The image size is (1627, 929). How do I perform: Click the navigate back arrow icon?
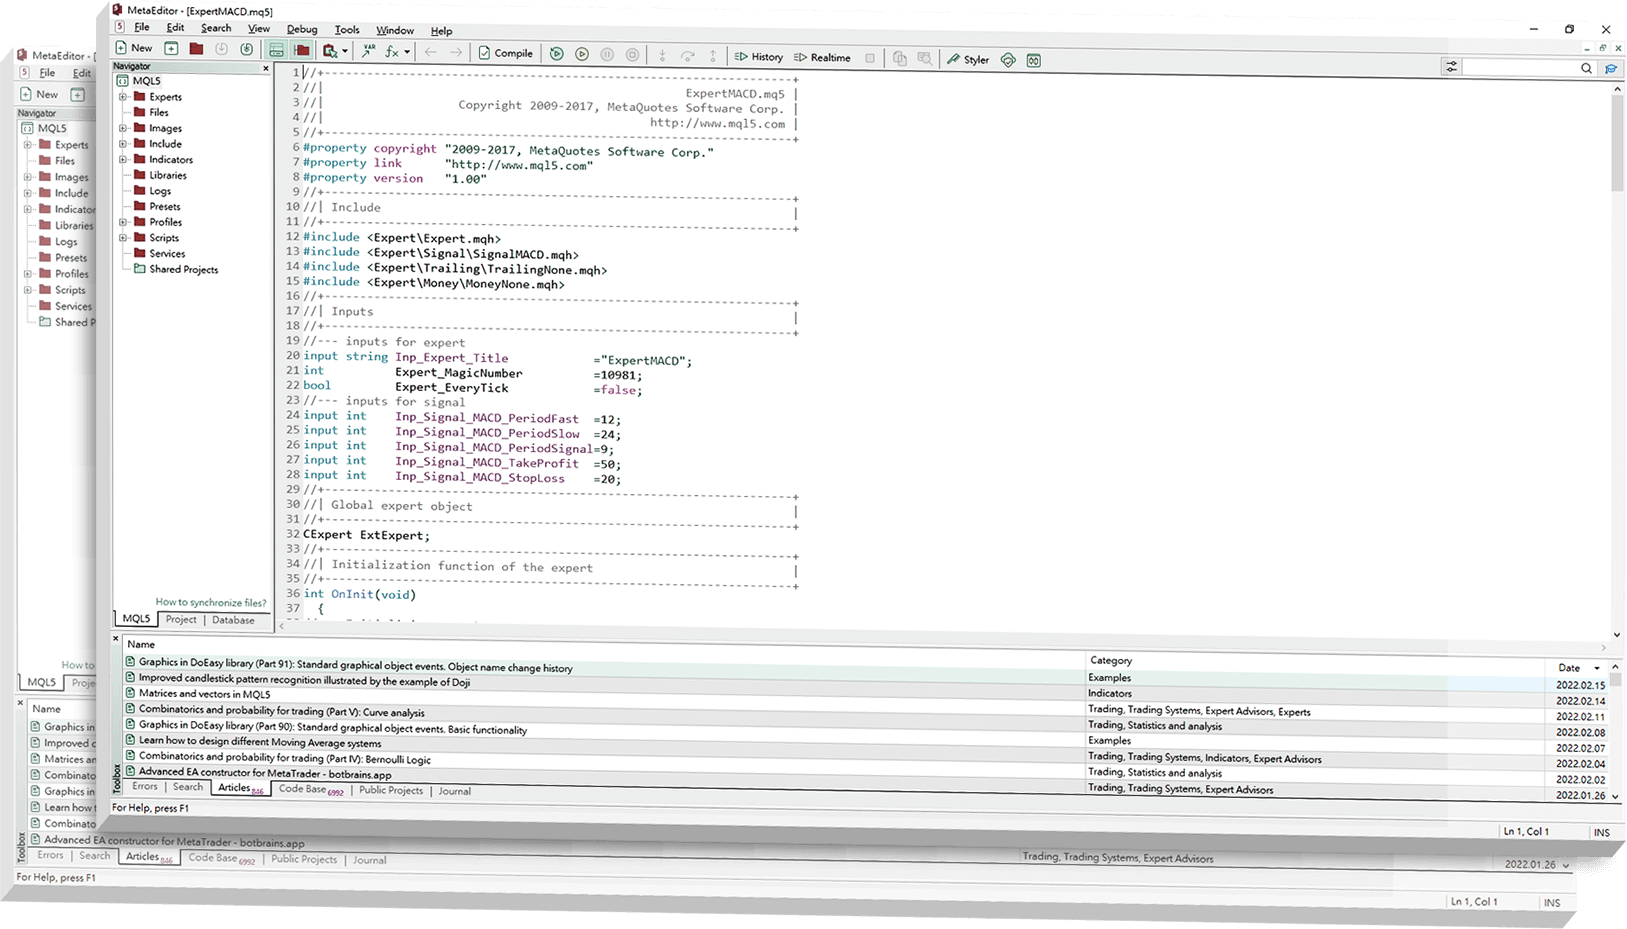(430, 52)
